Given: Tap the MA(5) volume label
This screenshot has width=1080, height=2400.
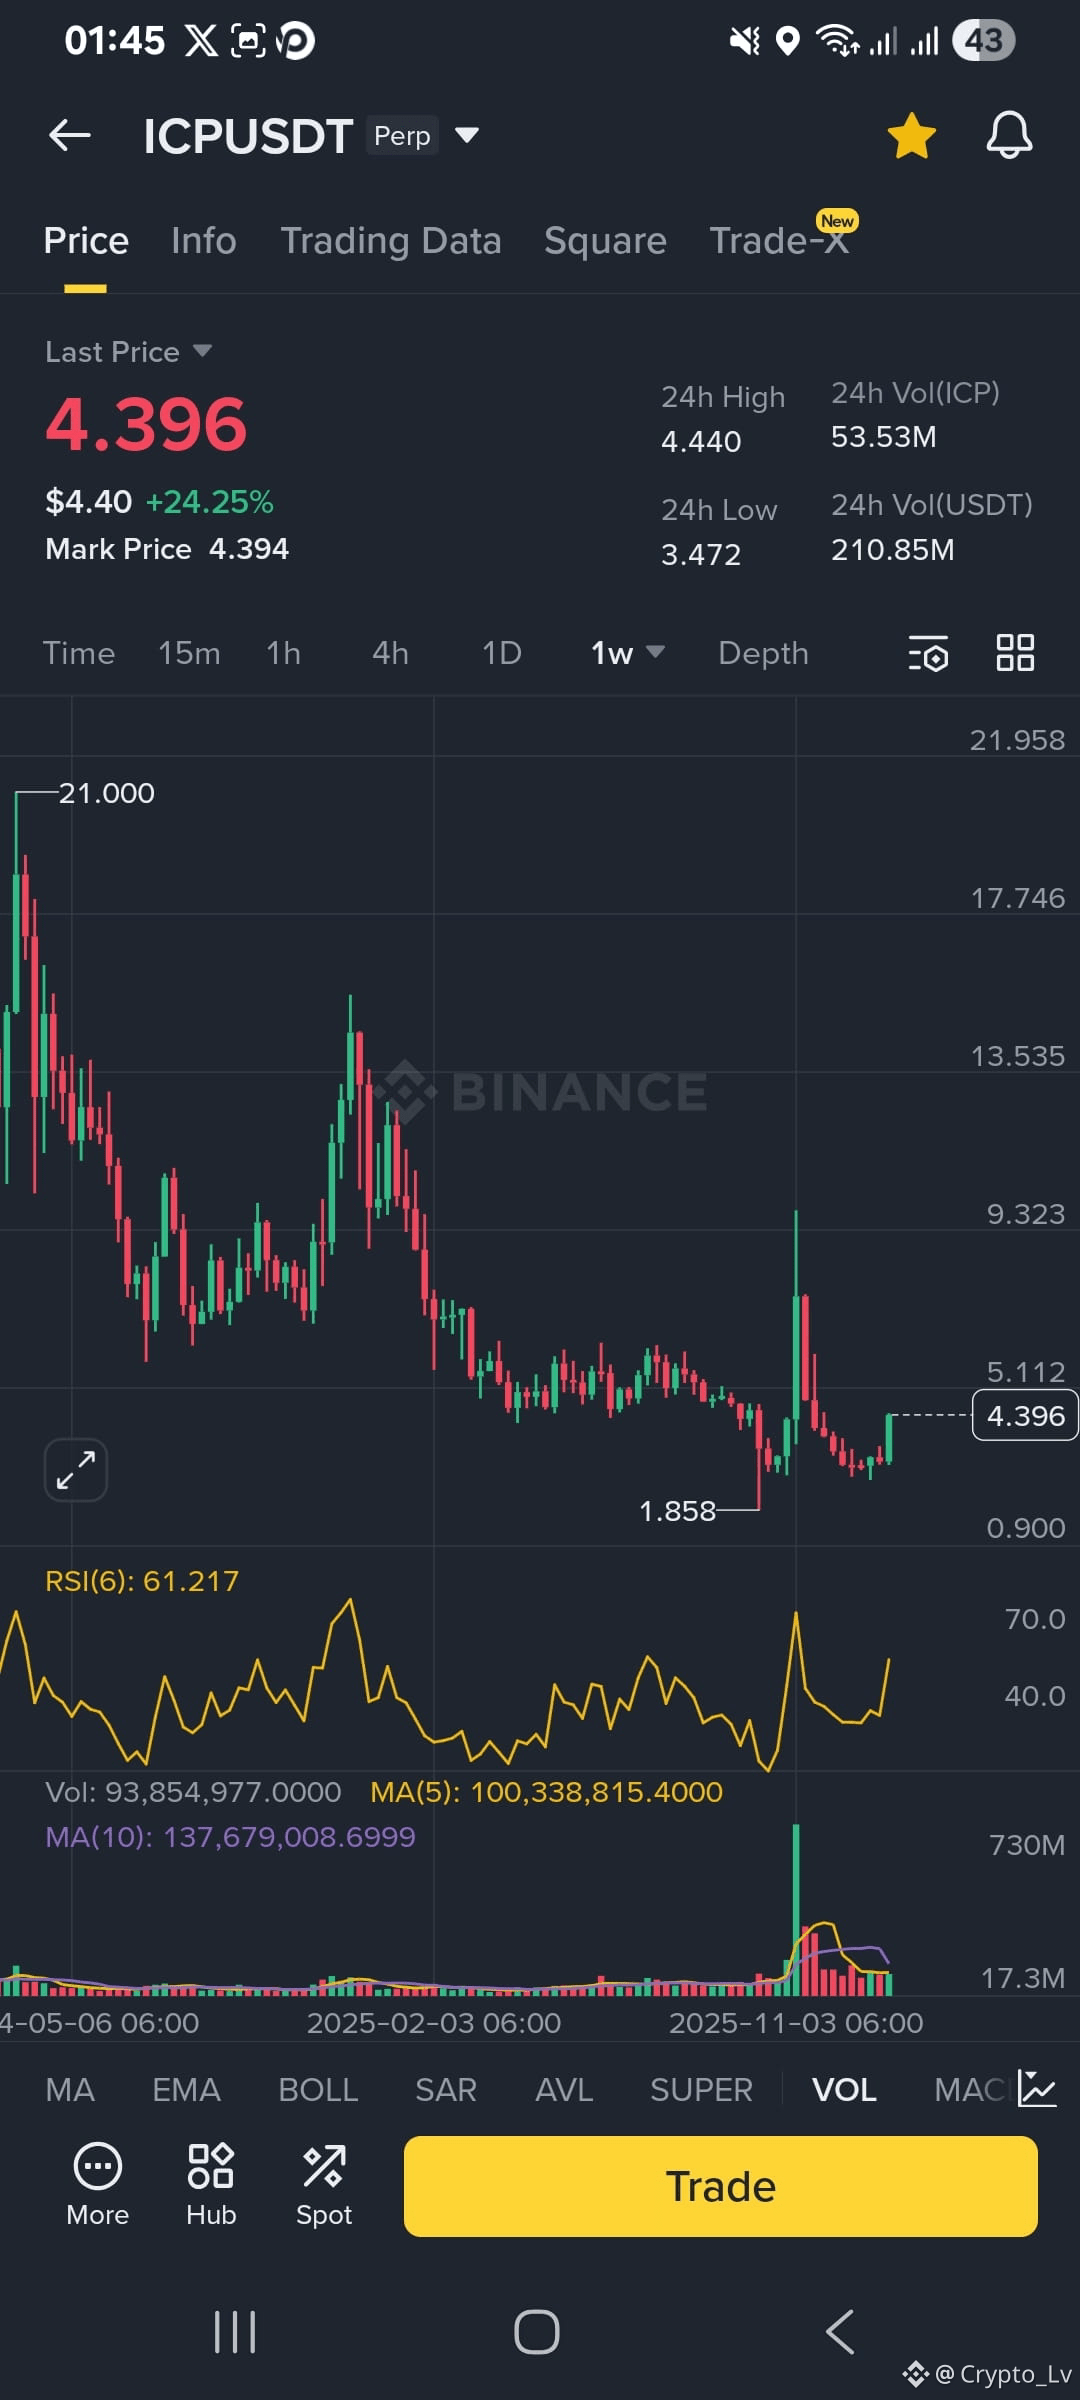Looking at the screenshot, I should 546,1792.
